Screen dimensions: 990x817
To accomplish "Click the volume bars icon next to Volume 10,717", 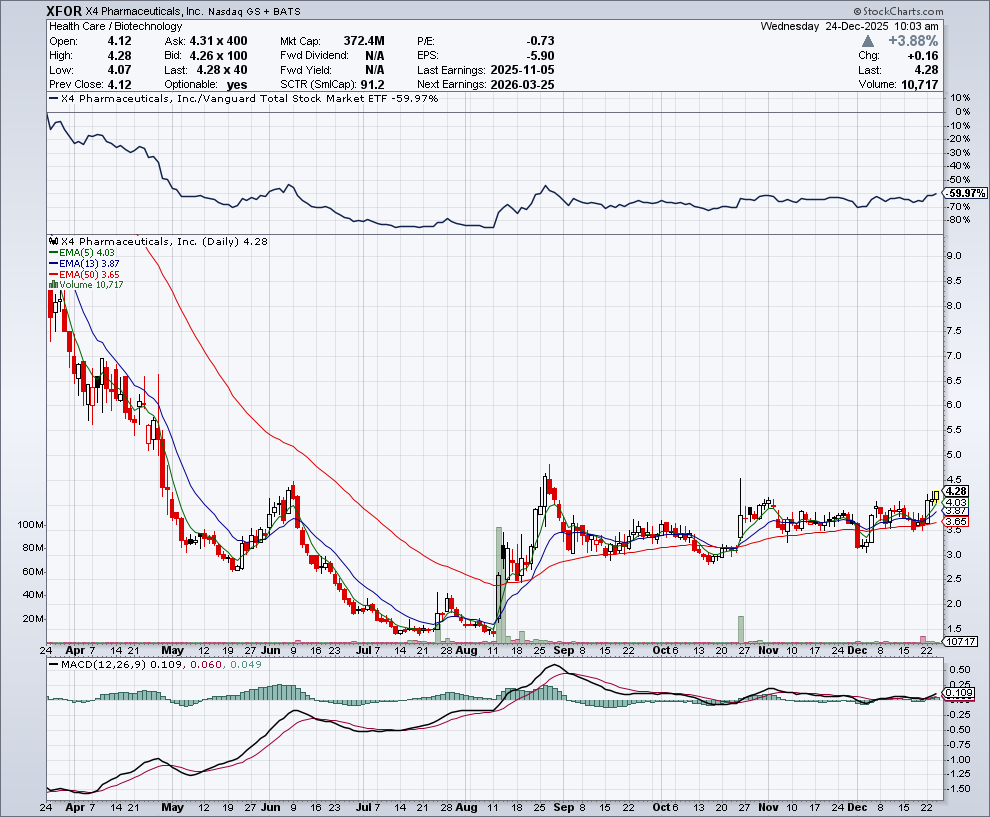I will coord(53,285).
